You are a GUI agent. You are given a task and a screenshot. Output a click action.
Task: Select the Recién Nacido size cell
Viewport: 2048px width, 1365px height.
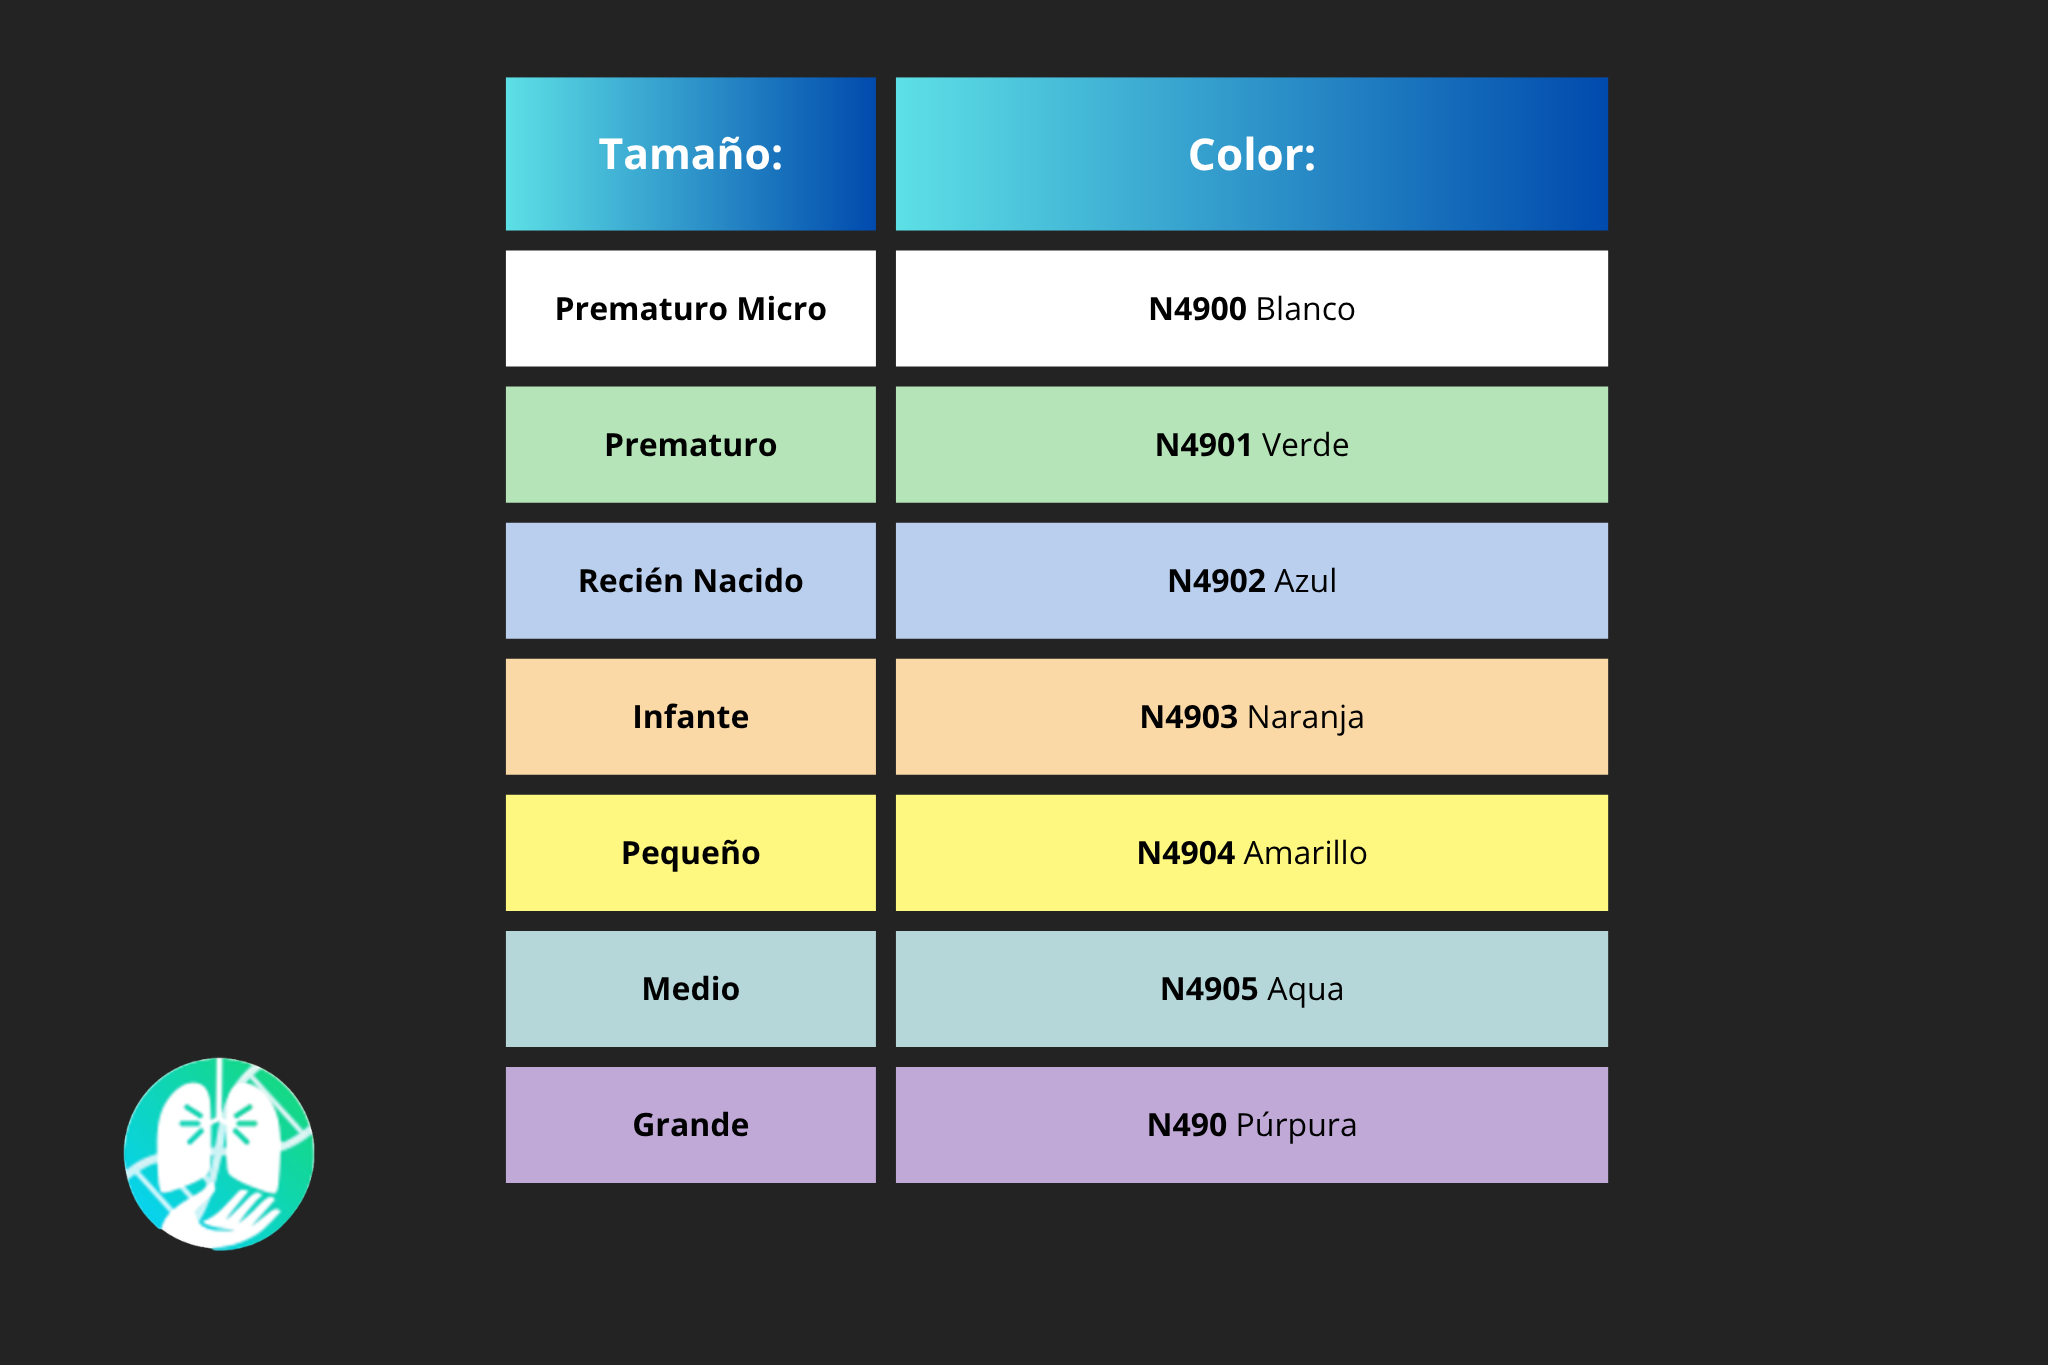690,580
